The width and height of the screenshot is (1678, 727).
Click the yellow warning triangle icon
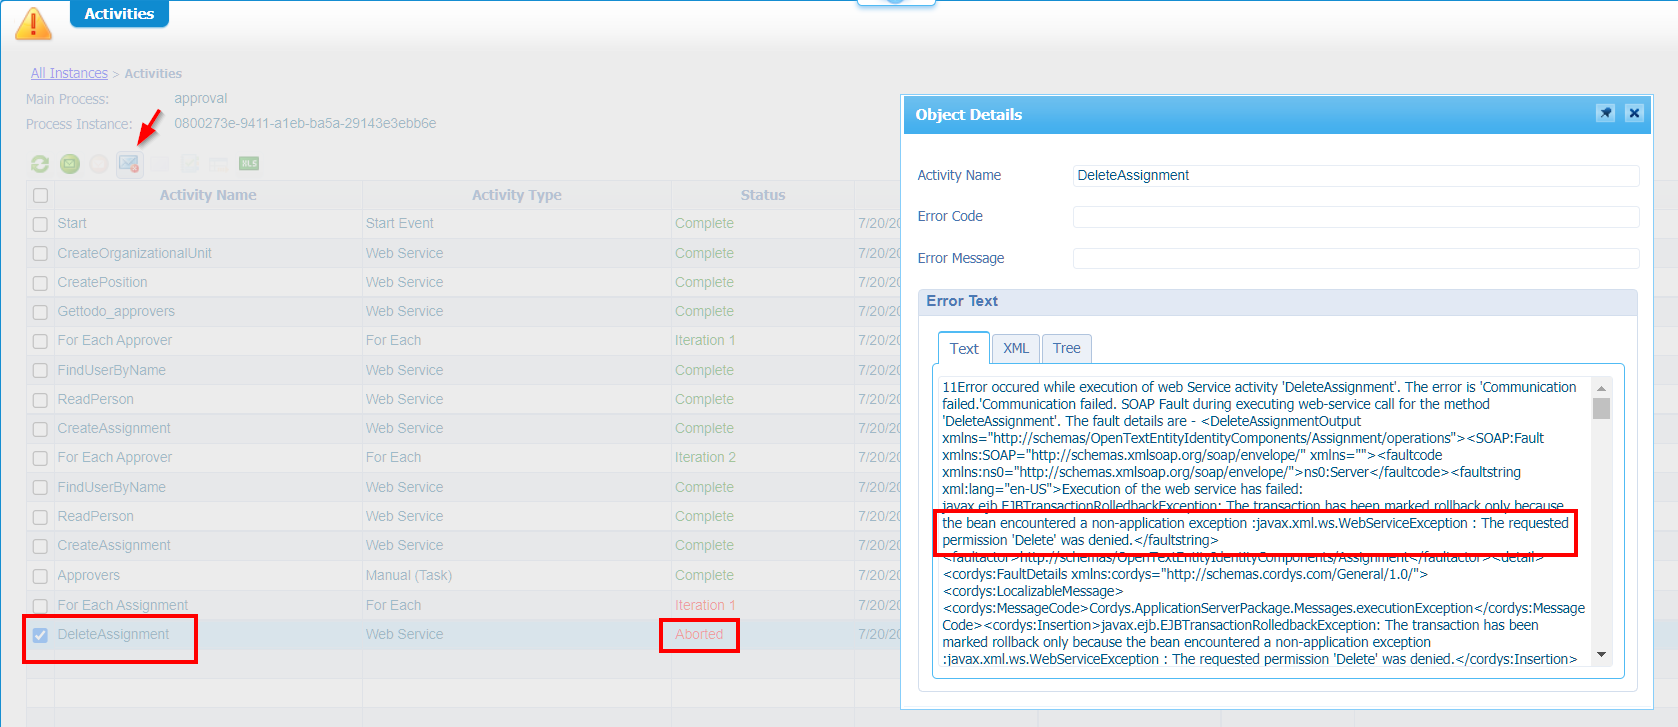pos(34,23)
